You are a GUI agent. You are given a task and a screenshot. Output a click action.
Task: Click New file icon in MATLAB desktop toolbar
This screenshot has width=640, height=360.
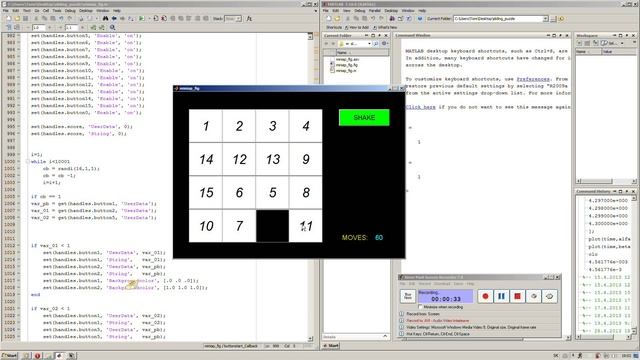coord(329,18)
